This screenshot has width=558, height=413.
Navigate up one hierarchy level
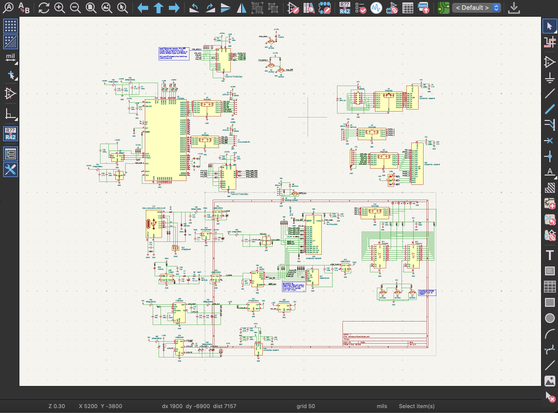pos(158,7)
